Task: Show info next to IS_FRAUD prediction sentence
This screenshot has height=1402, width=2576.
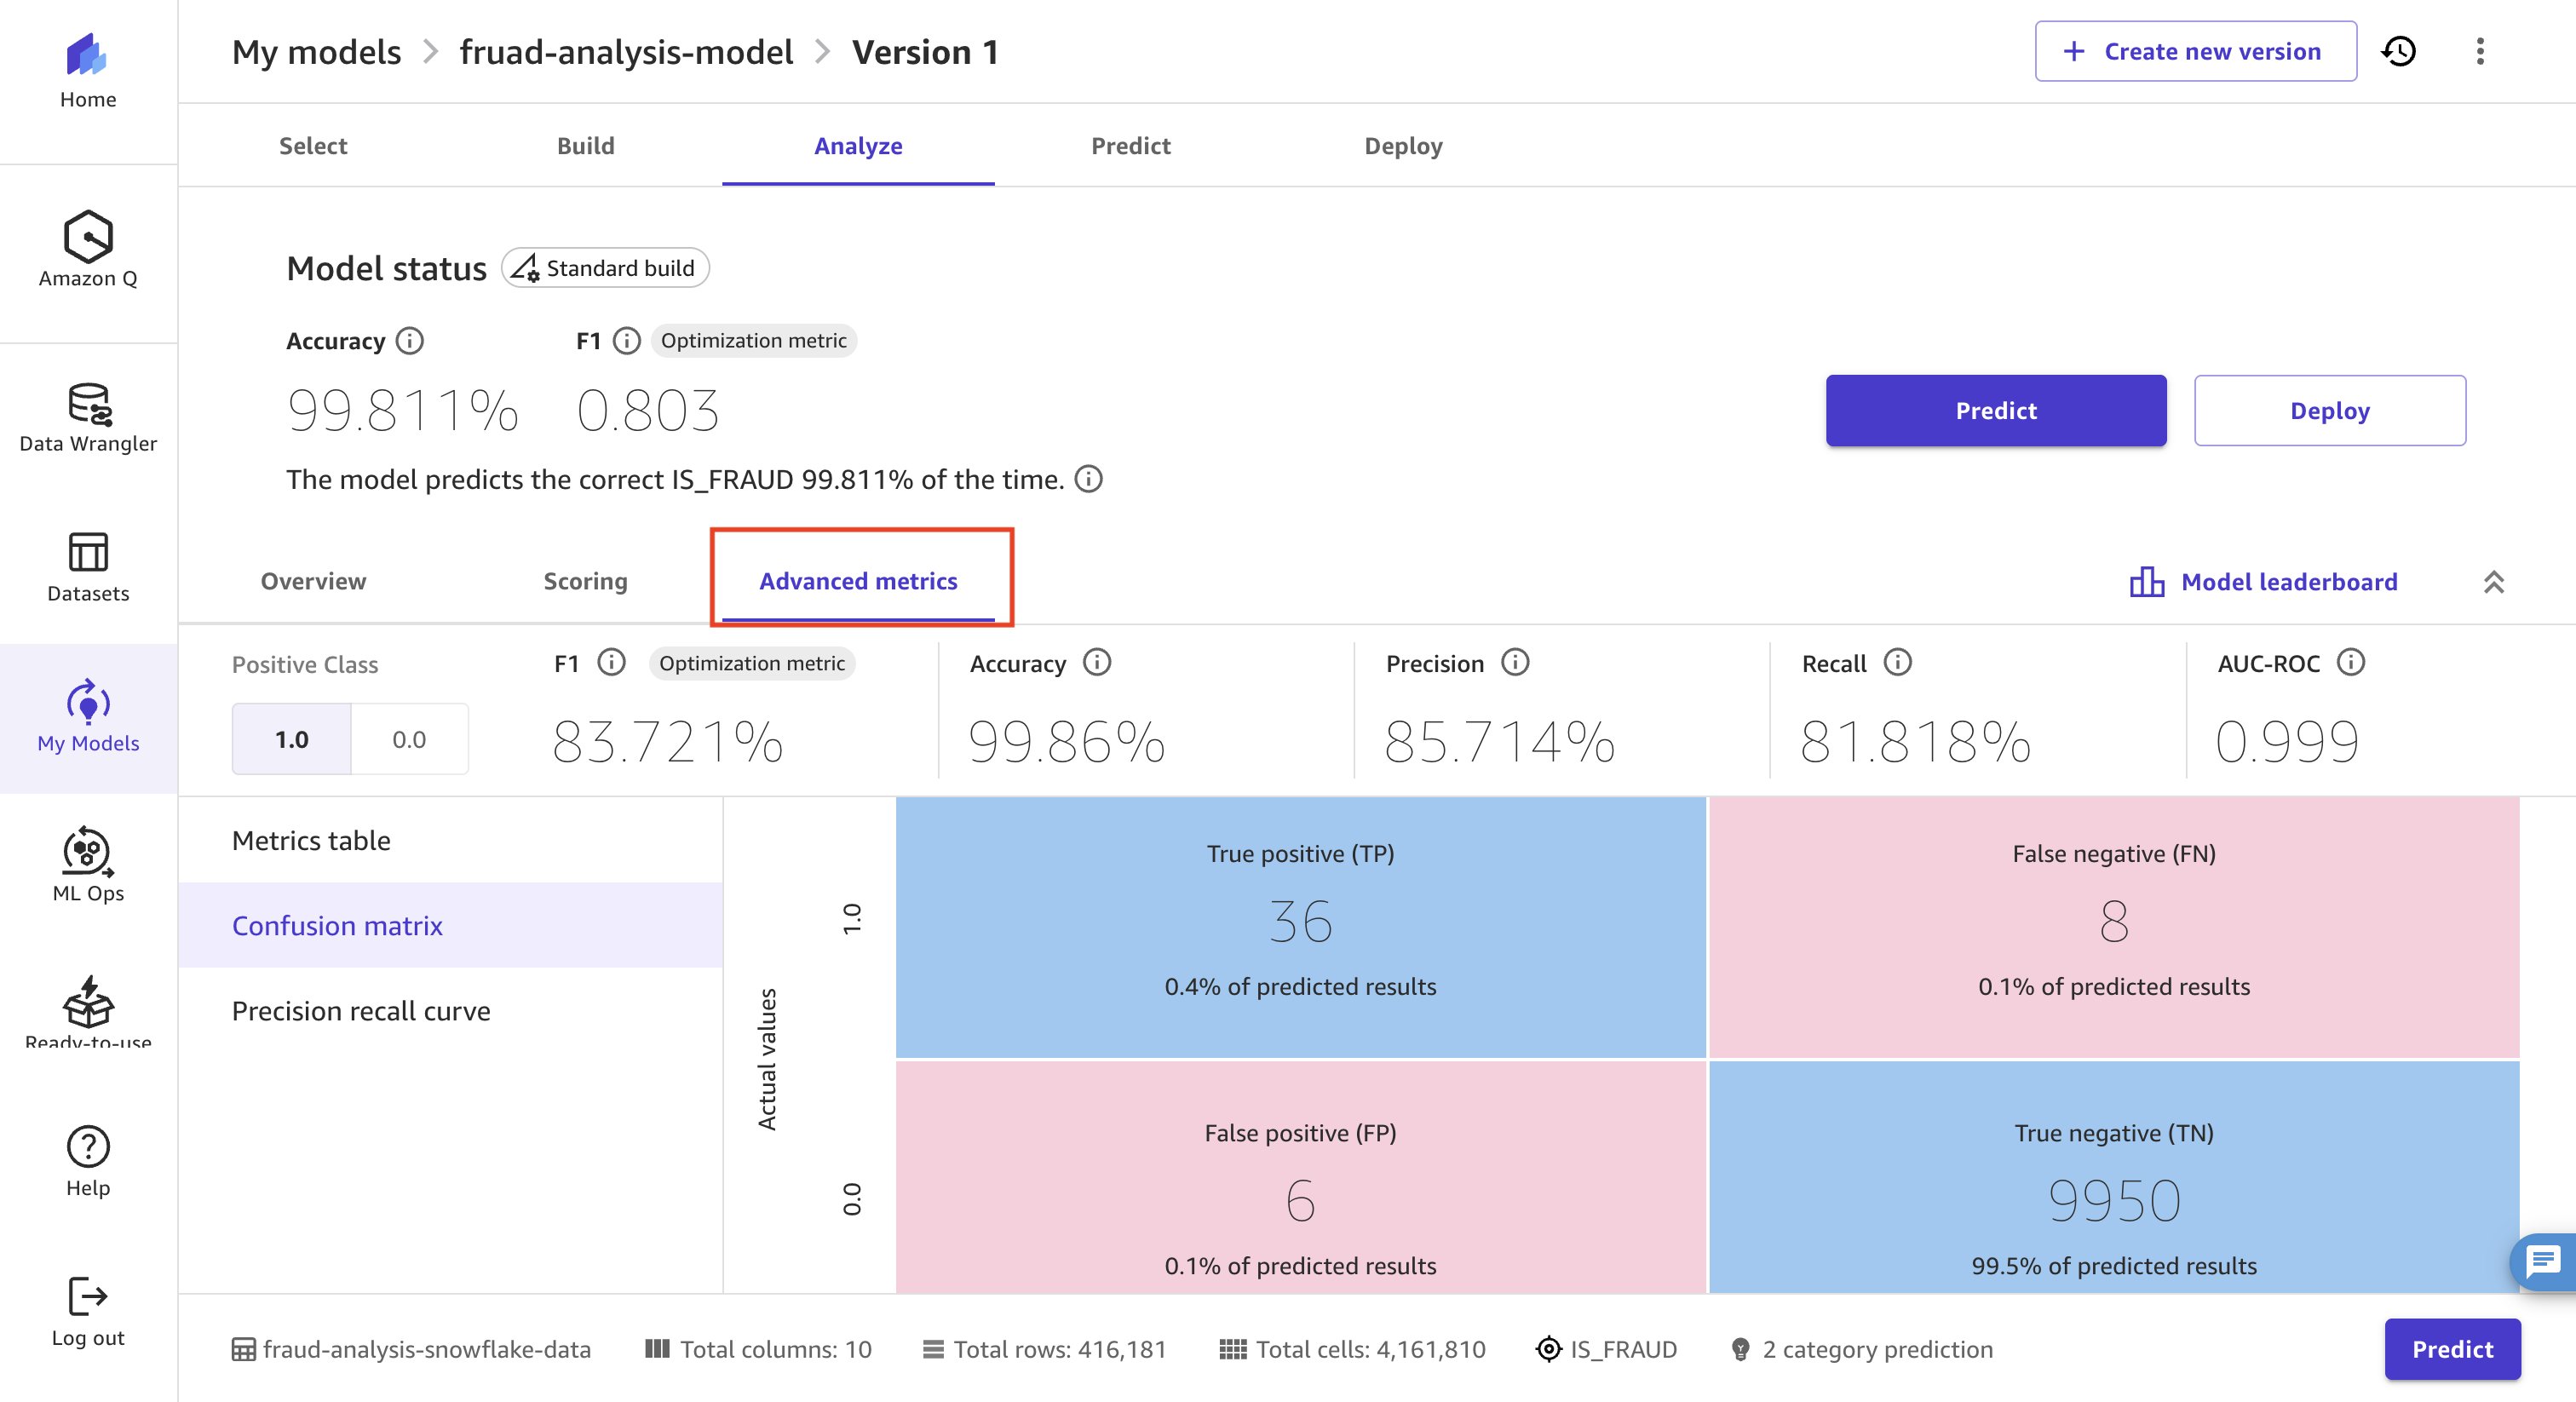Action: pyautogui.click(x=1088, y=479)
